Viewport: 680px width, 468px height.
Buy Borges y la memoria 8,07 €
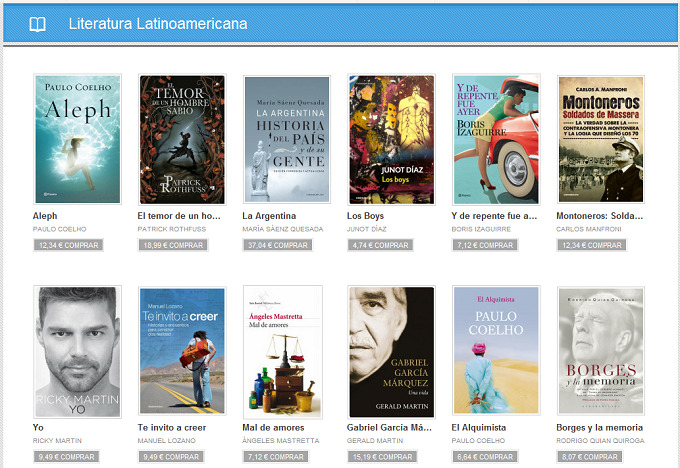tap(589, 457)
